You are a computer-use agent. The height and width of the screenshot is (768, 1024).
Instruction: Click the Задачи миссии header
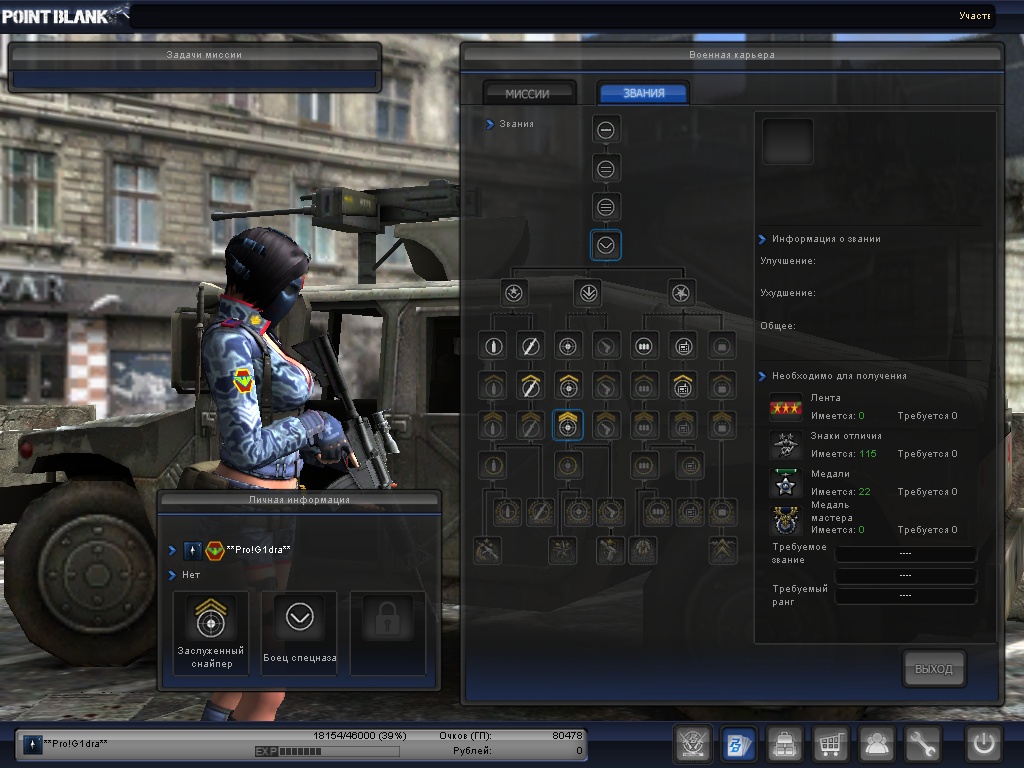click(x=195, y=55)
